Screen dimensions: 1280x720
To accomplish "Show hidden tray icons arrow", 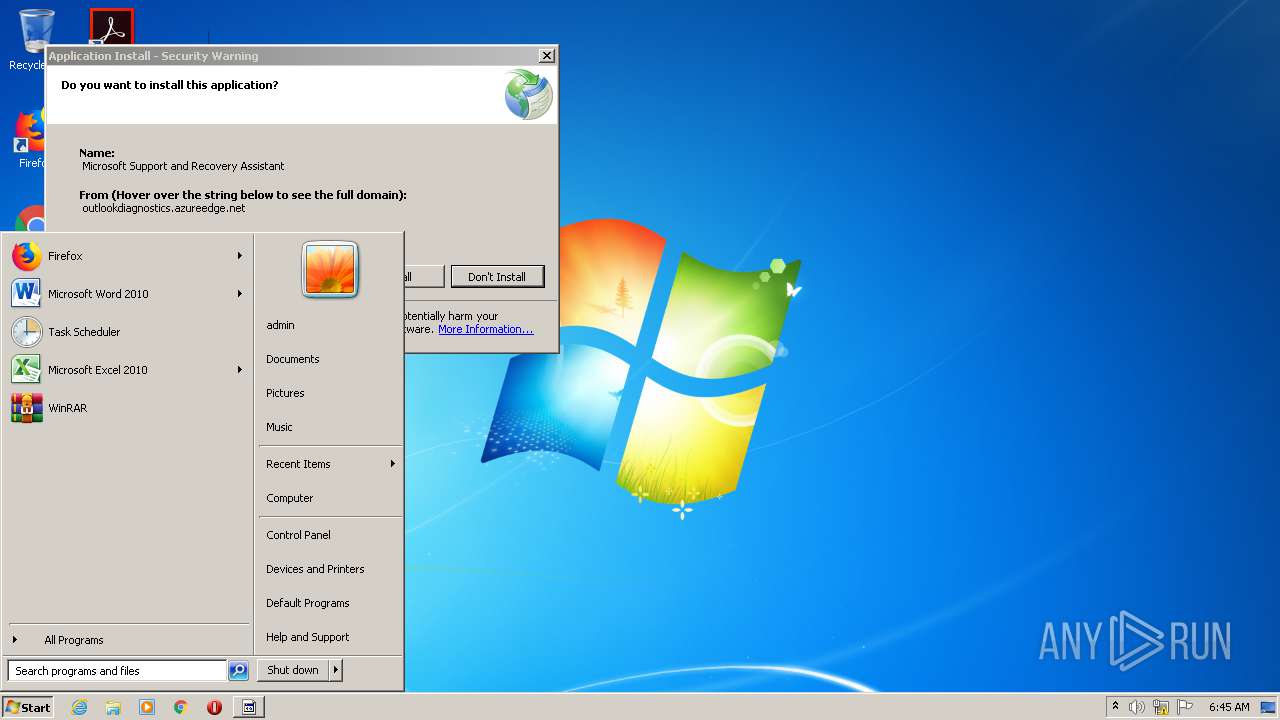I will click(1115, 706).
